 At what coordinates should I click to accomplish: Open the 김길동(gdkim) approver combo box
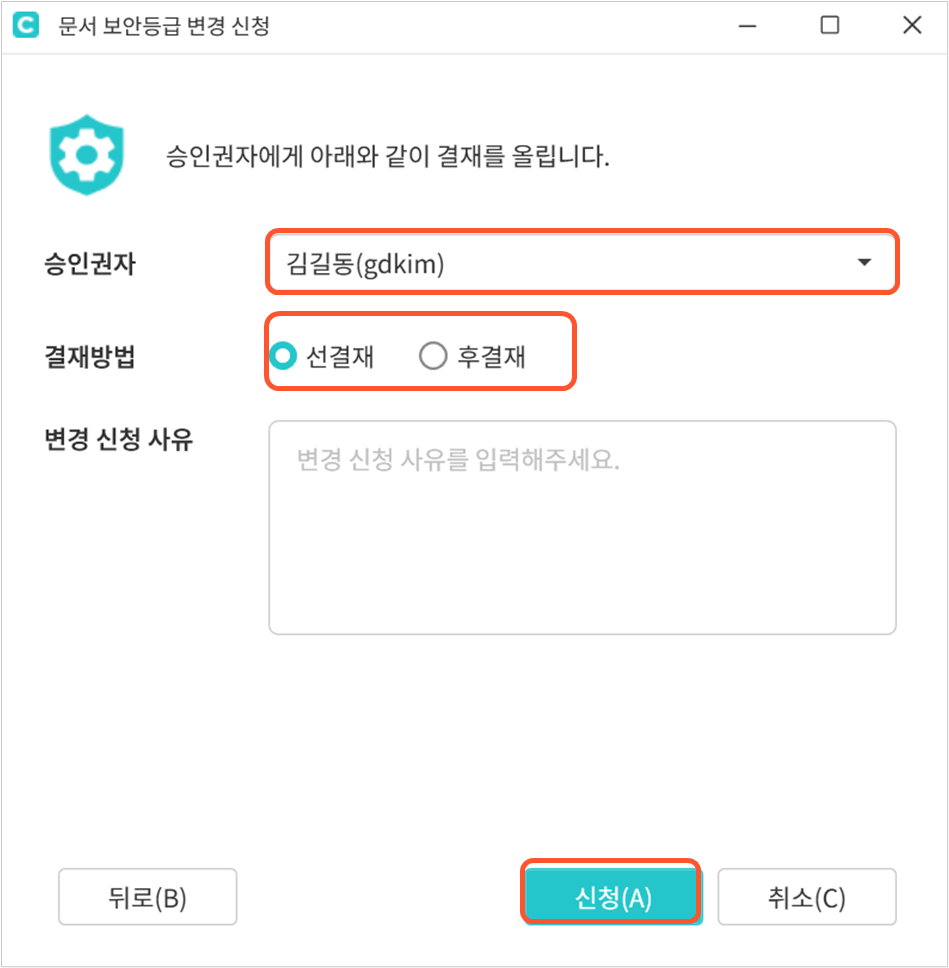(x=560, y=263)
